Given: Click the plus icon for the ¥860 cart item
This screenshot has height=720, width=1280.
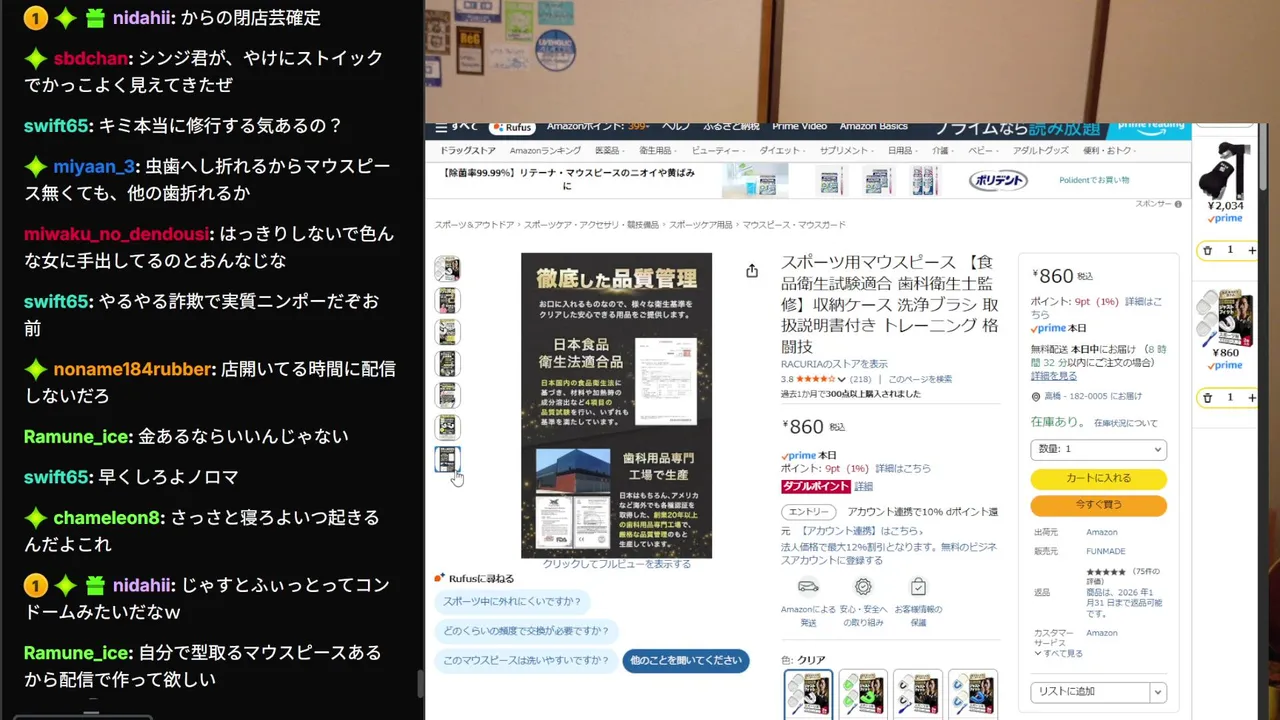Looking at the screenshot, I should (1251, 397).
